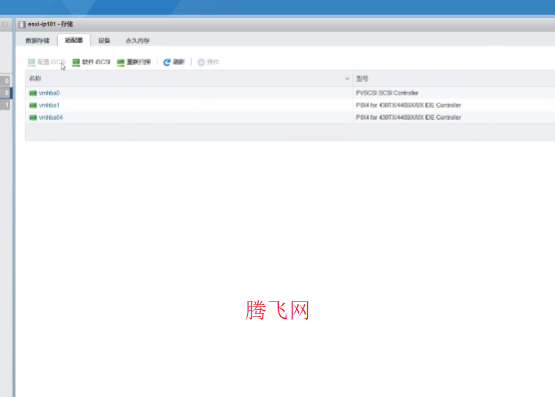The height and width of the screenshot is (397, 555).
Task: Click the 软件 iSCSI green icon
Action: (76, 63)
